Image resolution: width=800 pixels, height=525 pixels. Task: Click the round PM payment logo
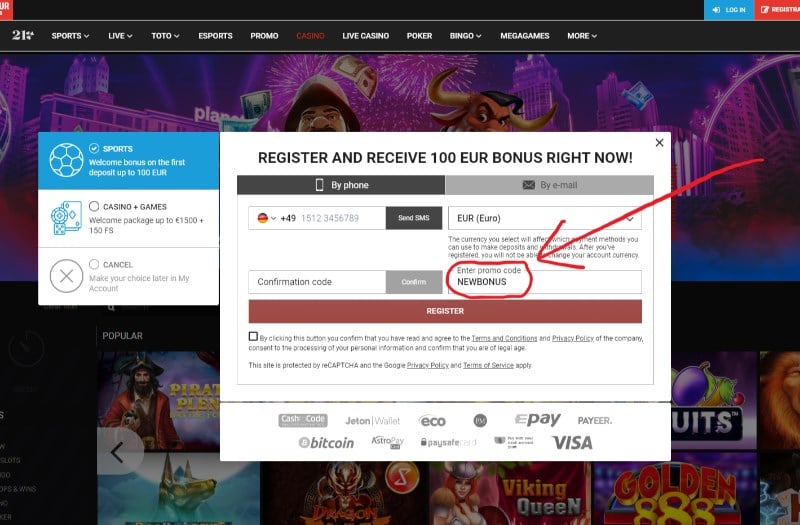coord(480,420)
